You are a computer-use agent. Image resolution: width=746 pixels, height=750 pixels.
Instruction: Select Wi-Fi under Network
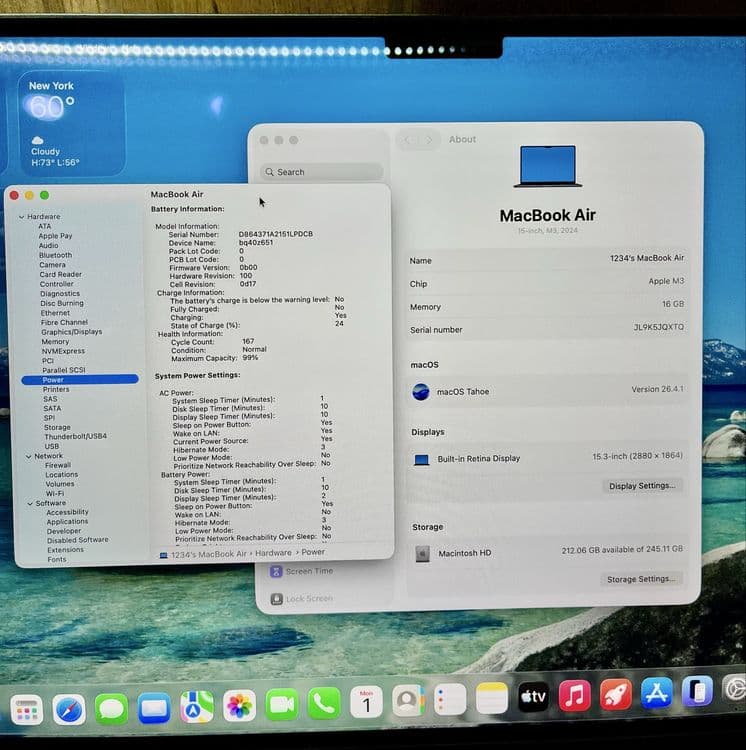(x=55, y=493)
